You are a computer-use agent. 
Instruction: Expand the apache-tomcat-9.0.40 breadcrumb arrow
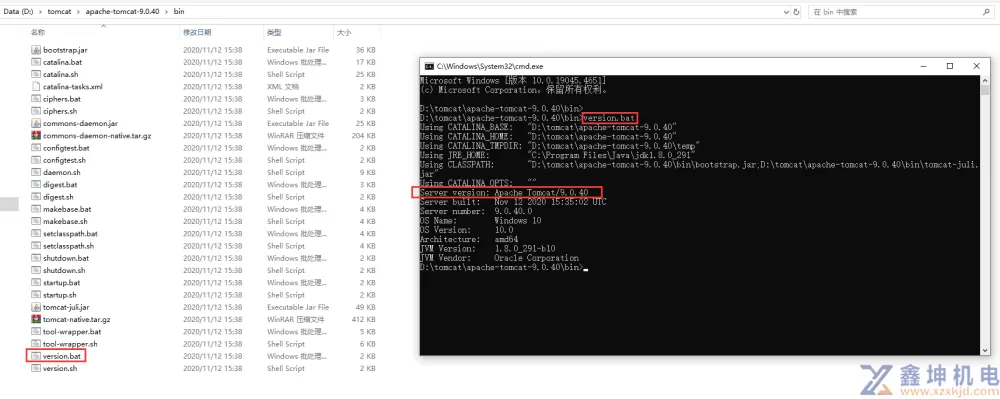point(166,11)
